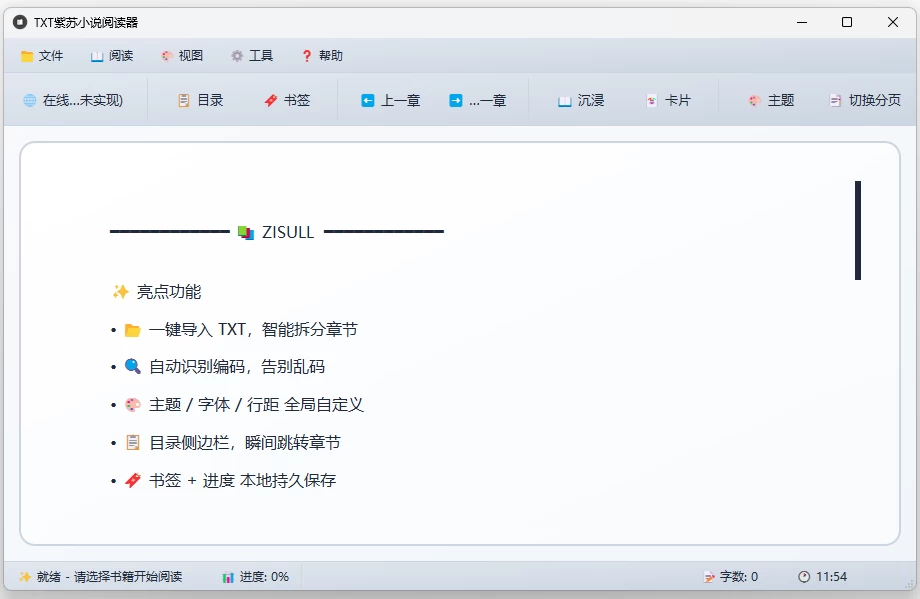Click the vertical scrollbar thumb in reader
920x599 pixels.
(x=858, y=230)
